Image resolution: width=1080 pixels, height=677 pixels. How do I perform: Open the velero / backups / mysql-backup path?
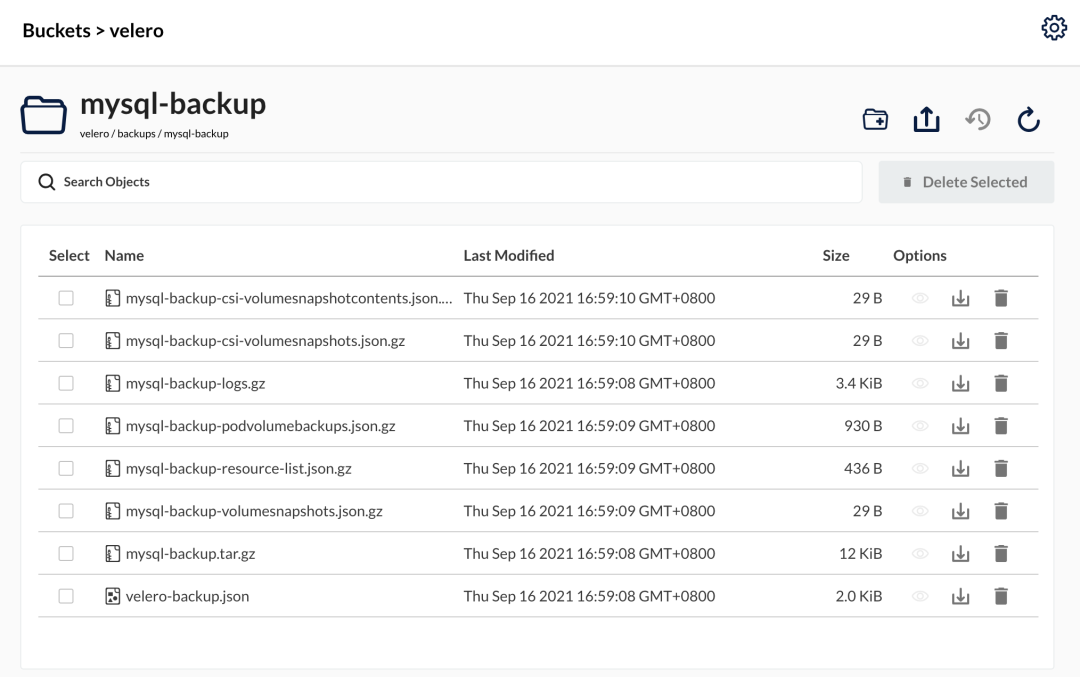154,134
